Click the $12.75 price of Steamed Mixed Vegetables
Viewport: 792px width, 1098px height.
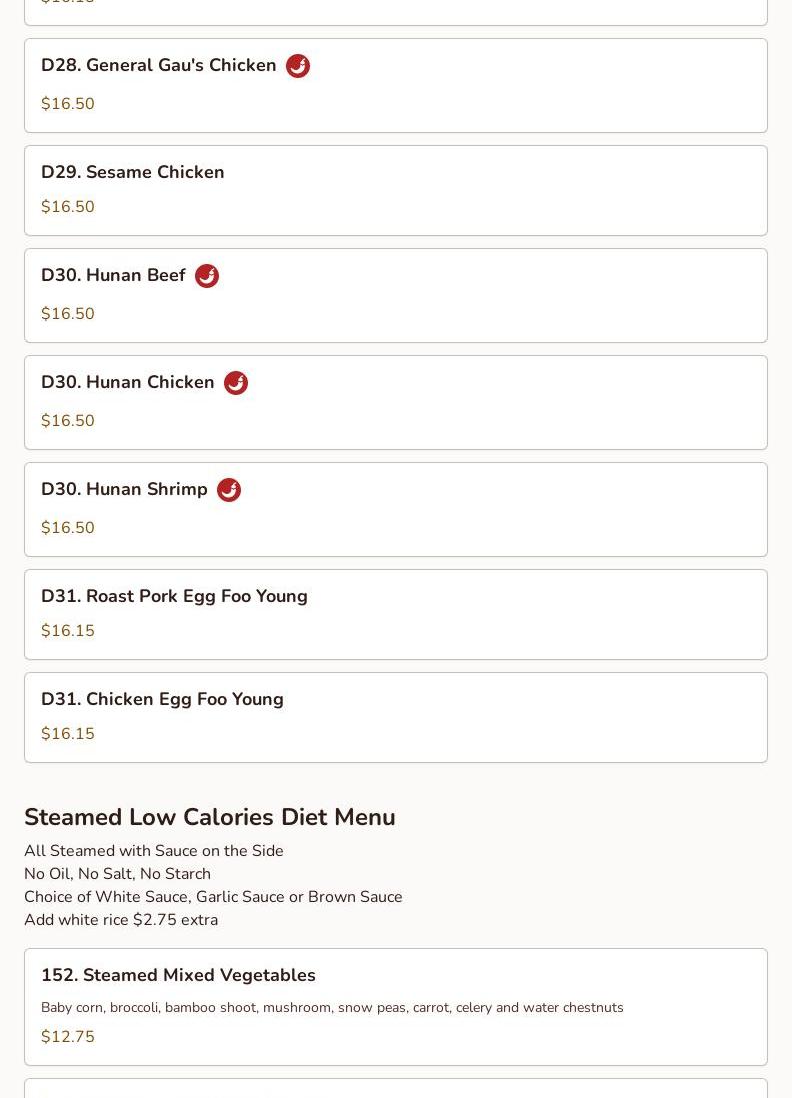click(68, 1036)
